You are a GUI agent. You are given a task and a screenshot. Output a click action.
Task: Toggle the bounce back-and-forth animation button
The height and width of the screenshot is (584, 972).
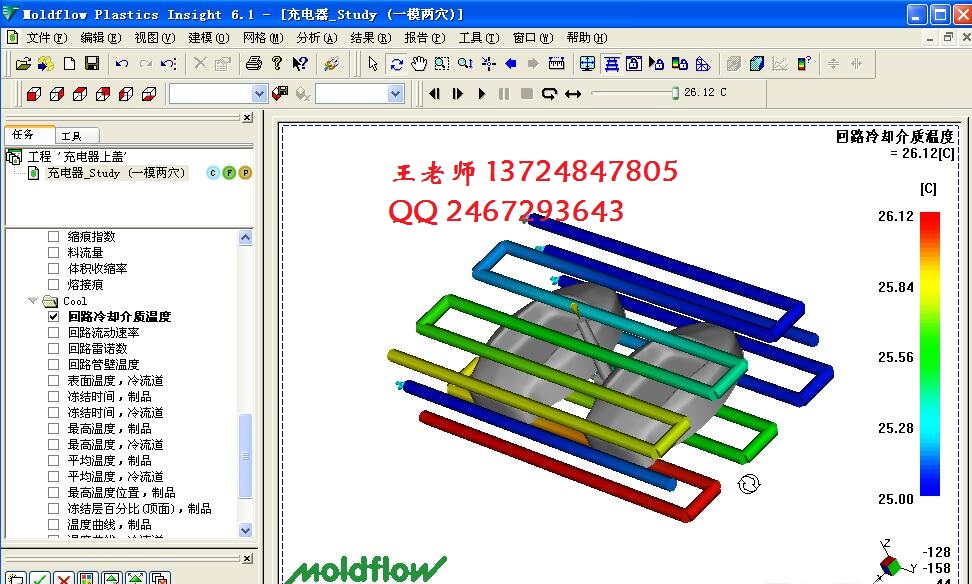tap(573, 94)
